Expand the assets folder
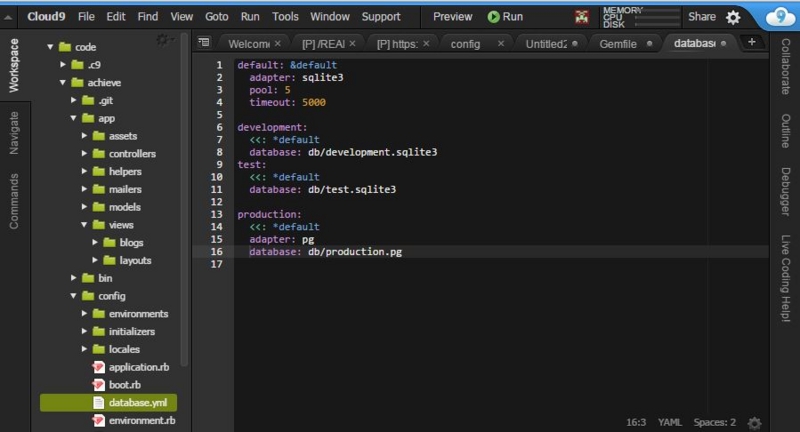Image resolution: width=800 pixels, height=432 pixels. click(84, 136)
